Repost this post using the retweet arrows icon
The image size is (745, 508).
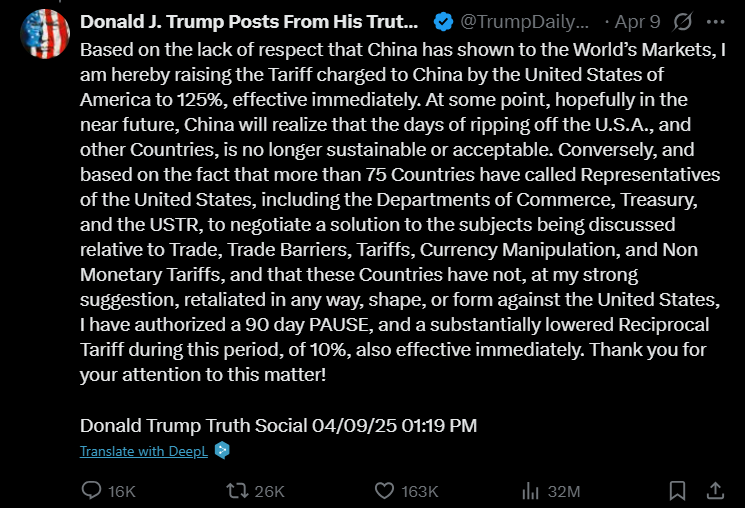point(236,490)
